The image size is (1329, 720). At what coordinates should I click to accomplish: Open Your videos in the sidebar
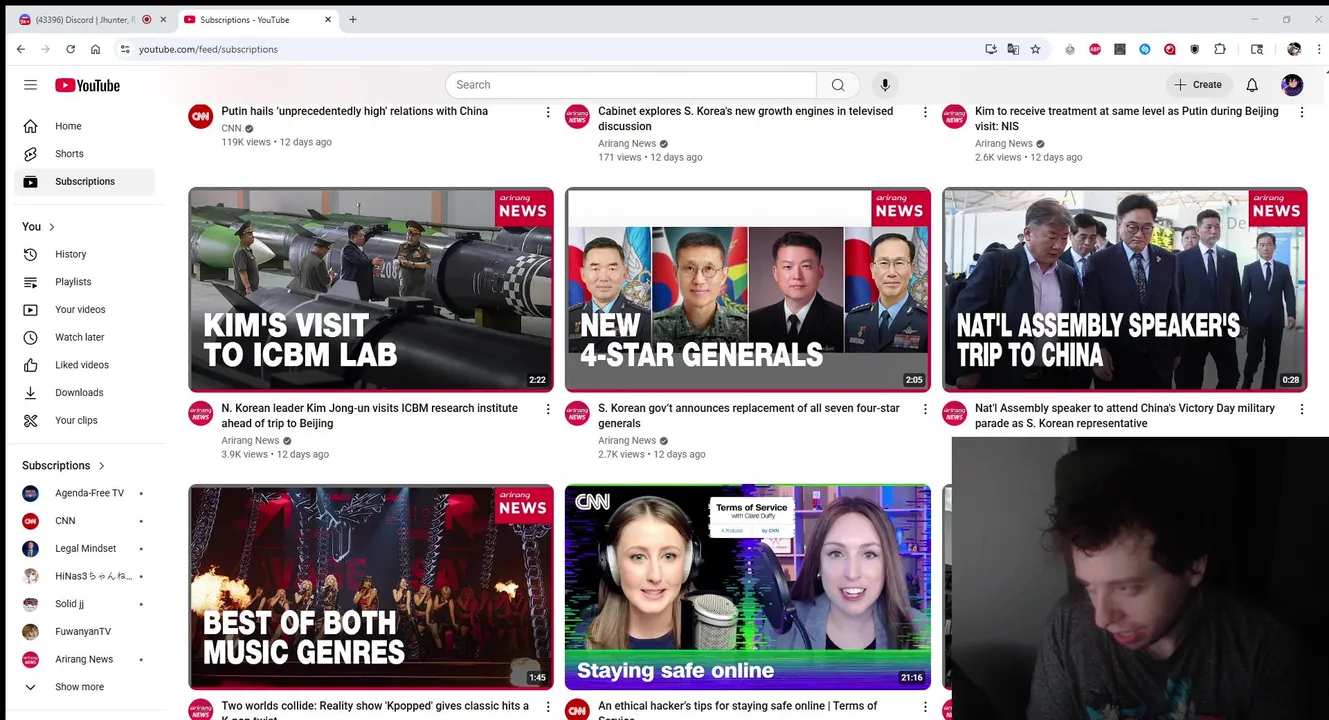tap(86, 310)
